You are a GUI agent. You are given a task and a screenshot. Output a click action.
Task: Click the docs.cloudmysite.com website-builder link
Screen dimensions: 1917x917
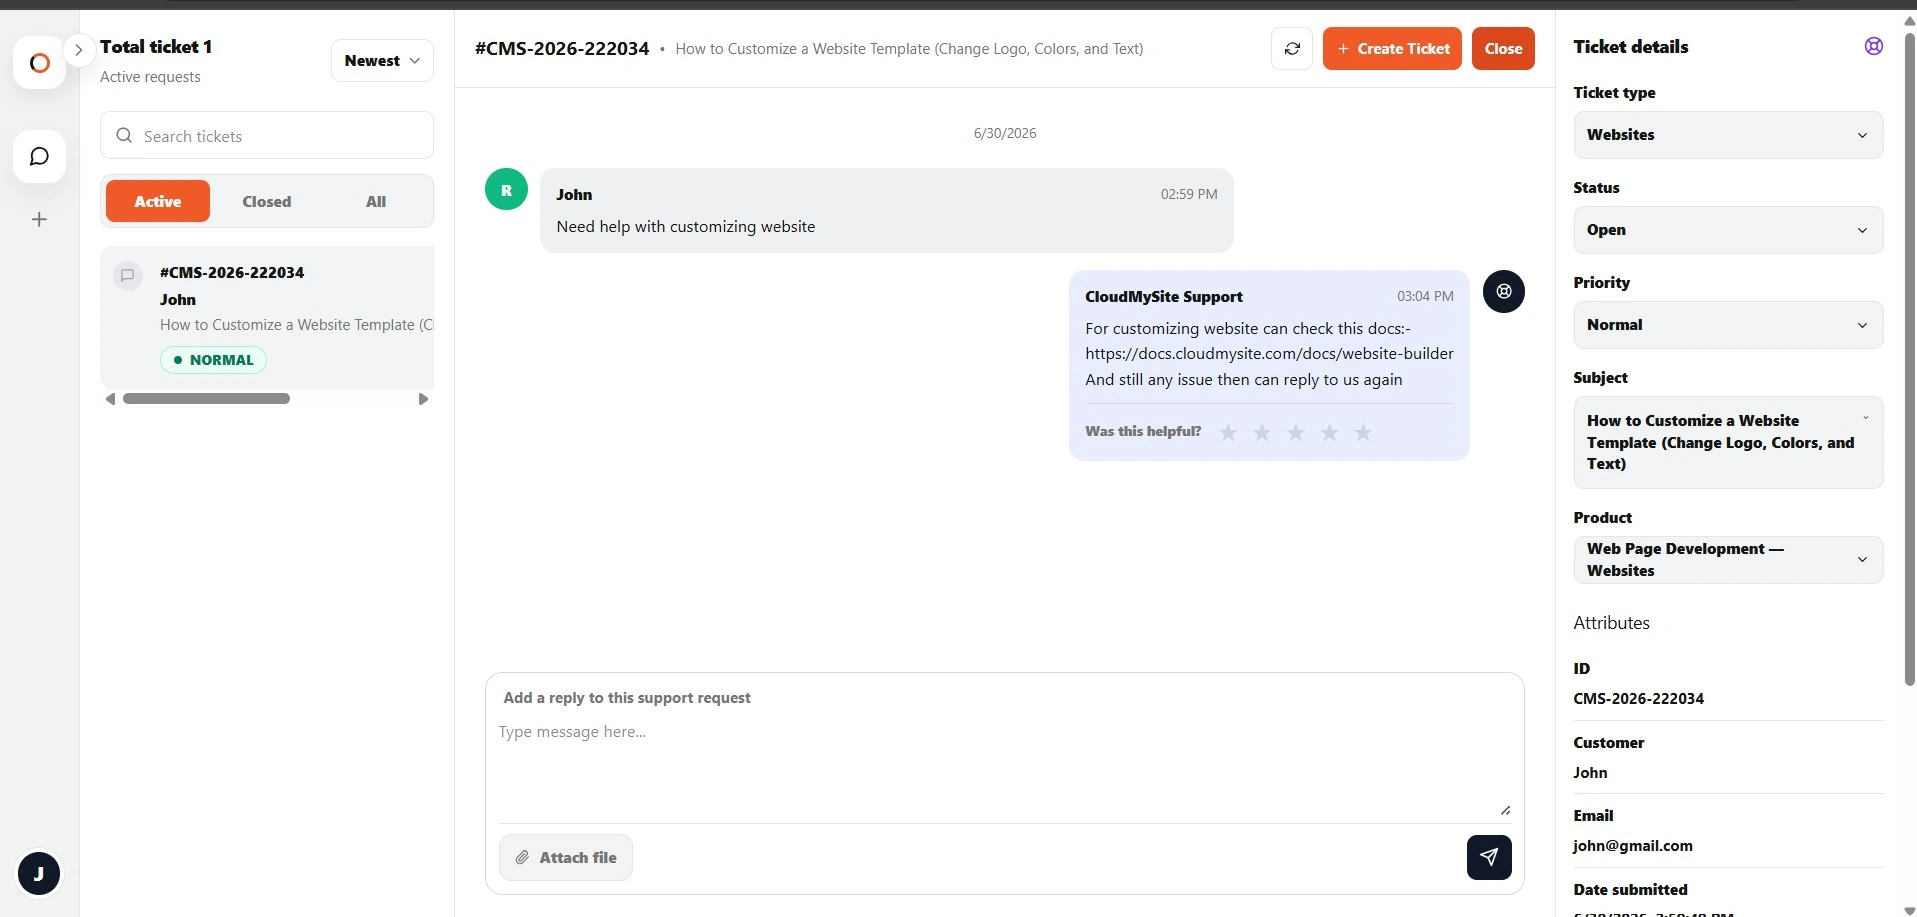pos(1269,354)
